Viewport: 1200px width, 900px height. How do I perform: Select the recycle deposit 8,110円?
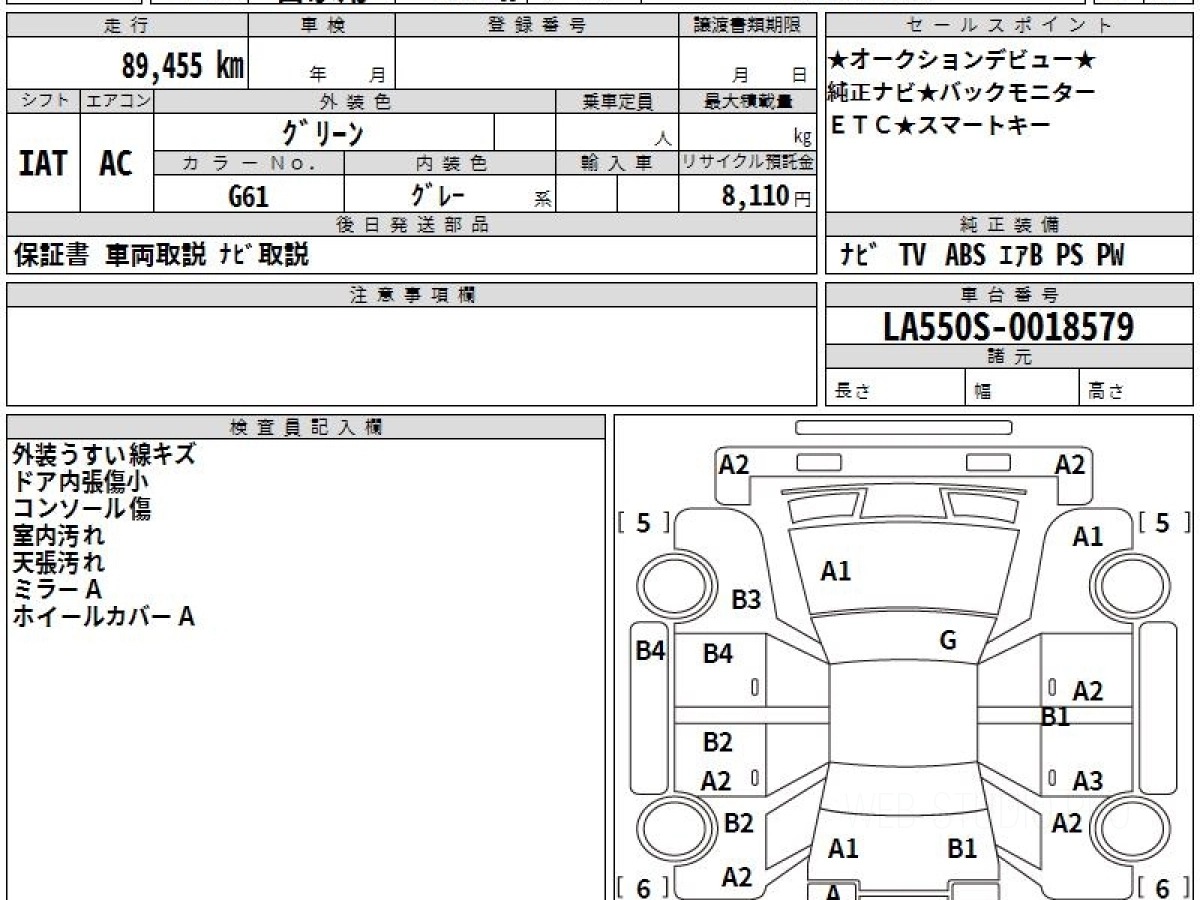766,196
